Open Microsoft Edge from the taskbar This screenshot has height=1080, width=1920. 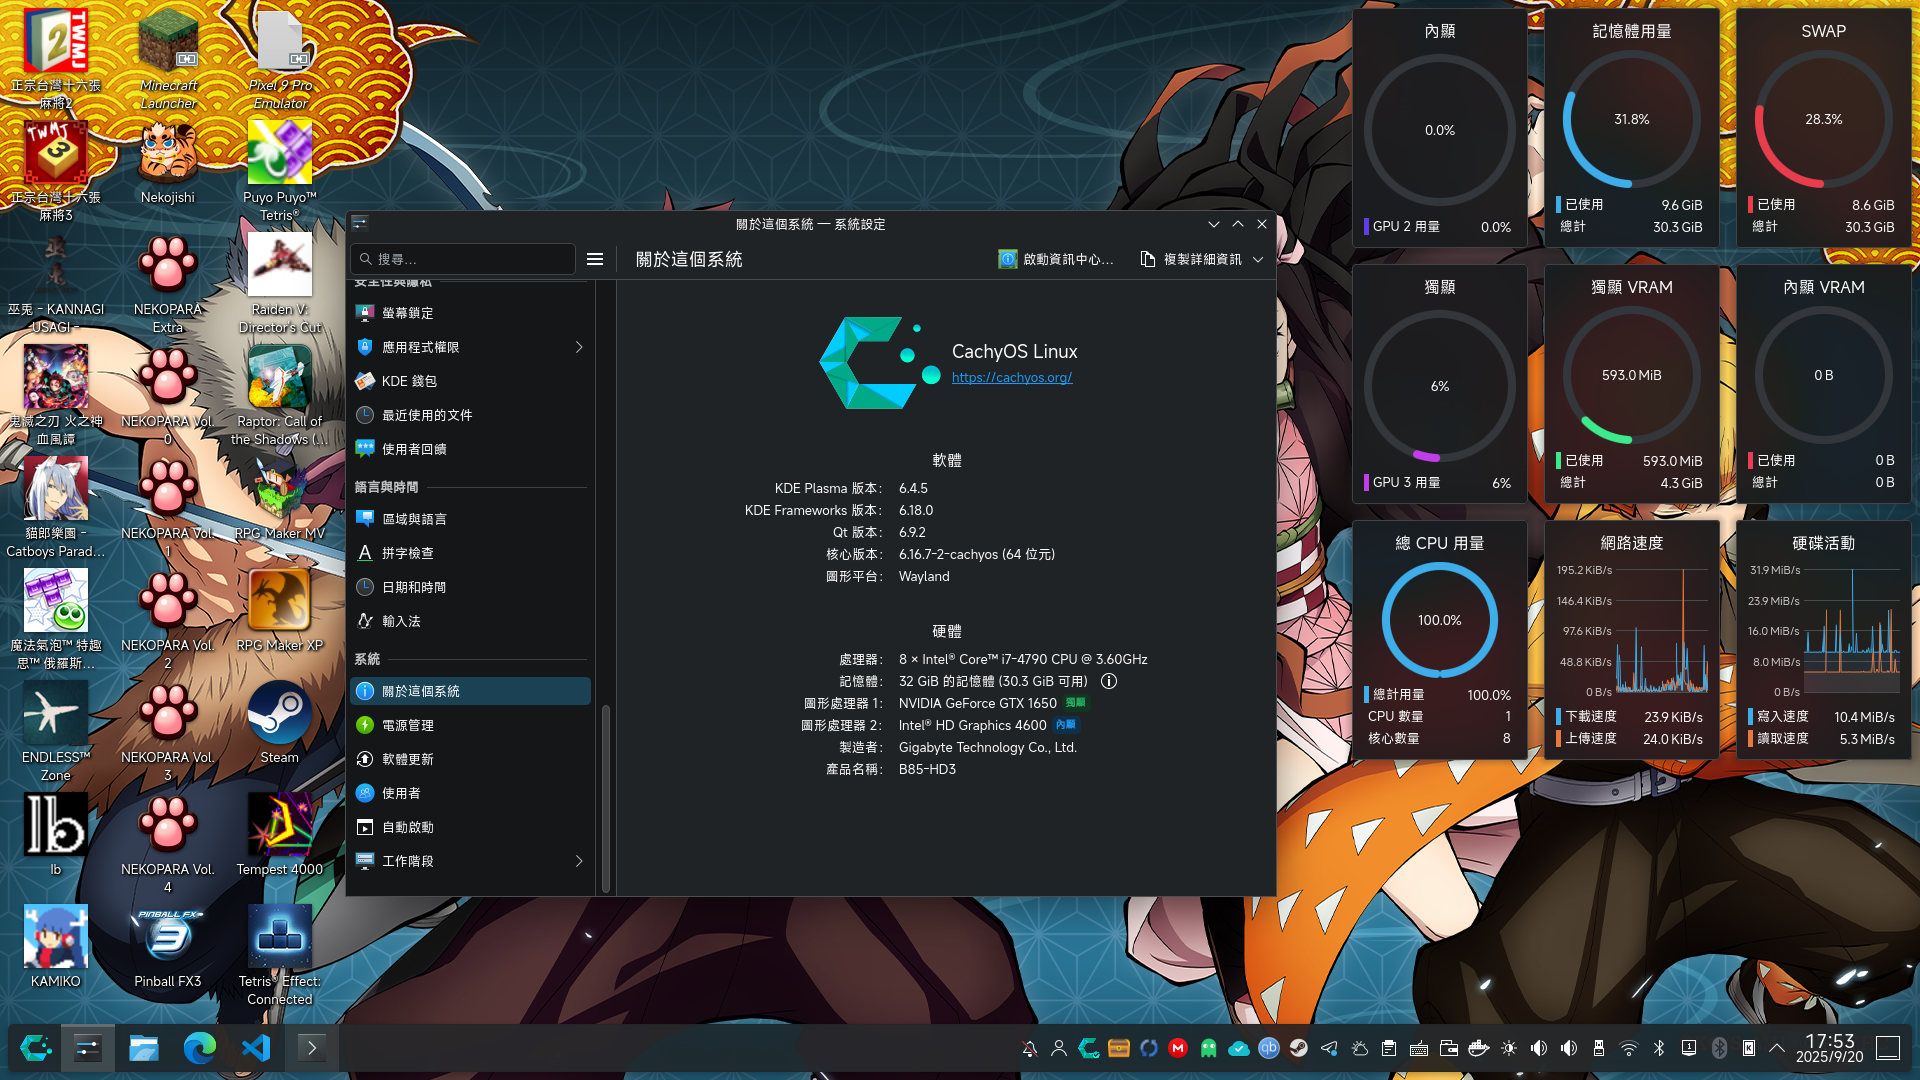[x=200, y=1048]
